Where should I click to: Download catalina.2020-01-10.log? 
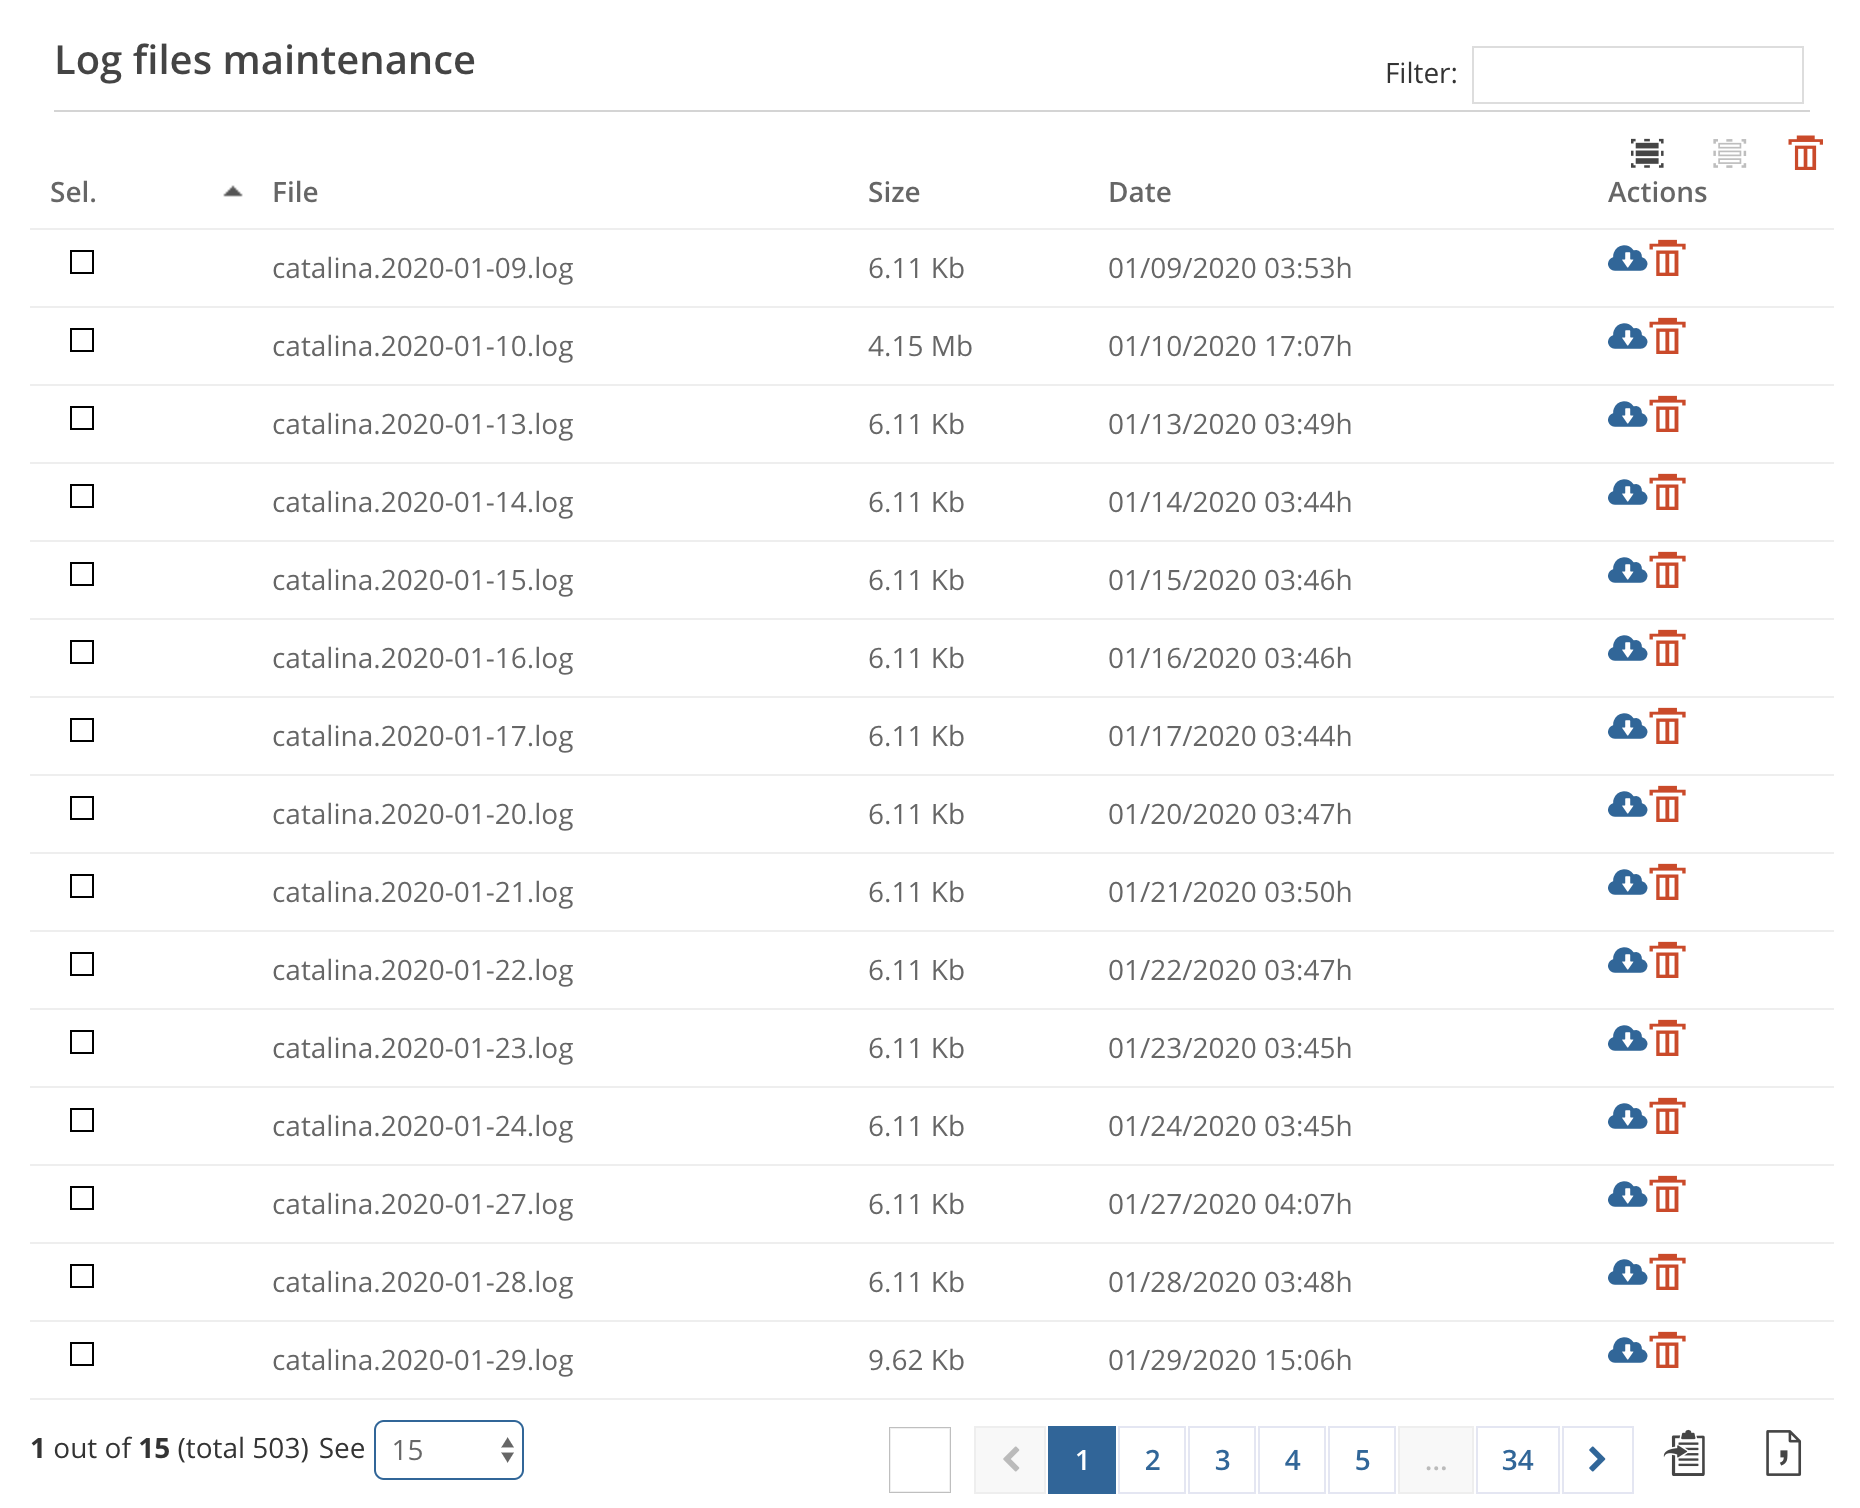1627,337
